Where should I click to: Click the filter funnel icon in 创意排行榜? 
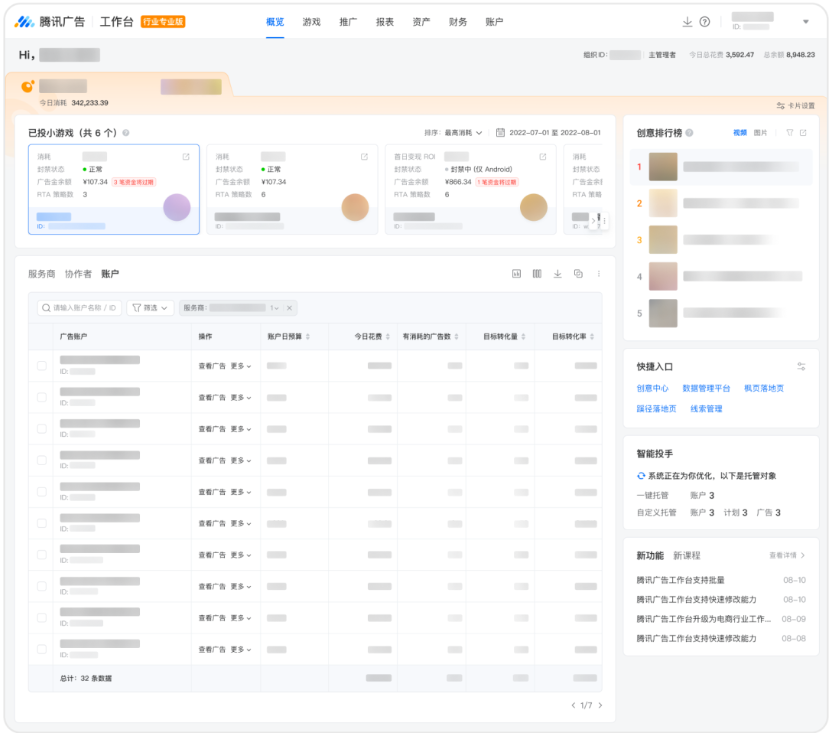[x=790, y=133]
